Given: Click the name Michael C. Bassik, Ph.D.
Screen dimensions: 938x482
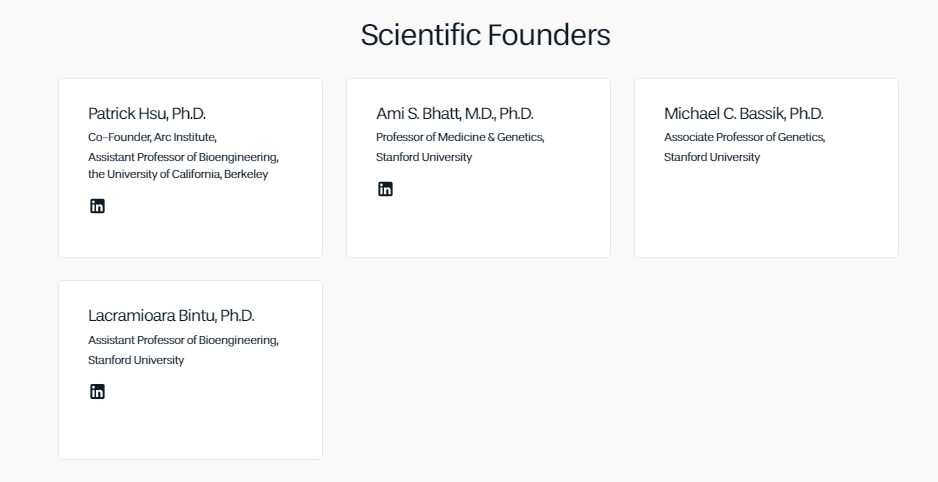Looking at the screenshot, I should point(744,114).
